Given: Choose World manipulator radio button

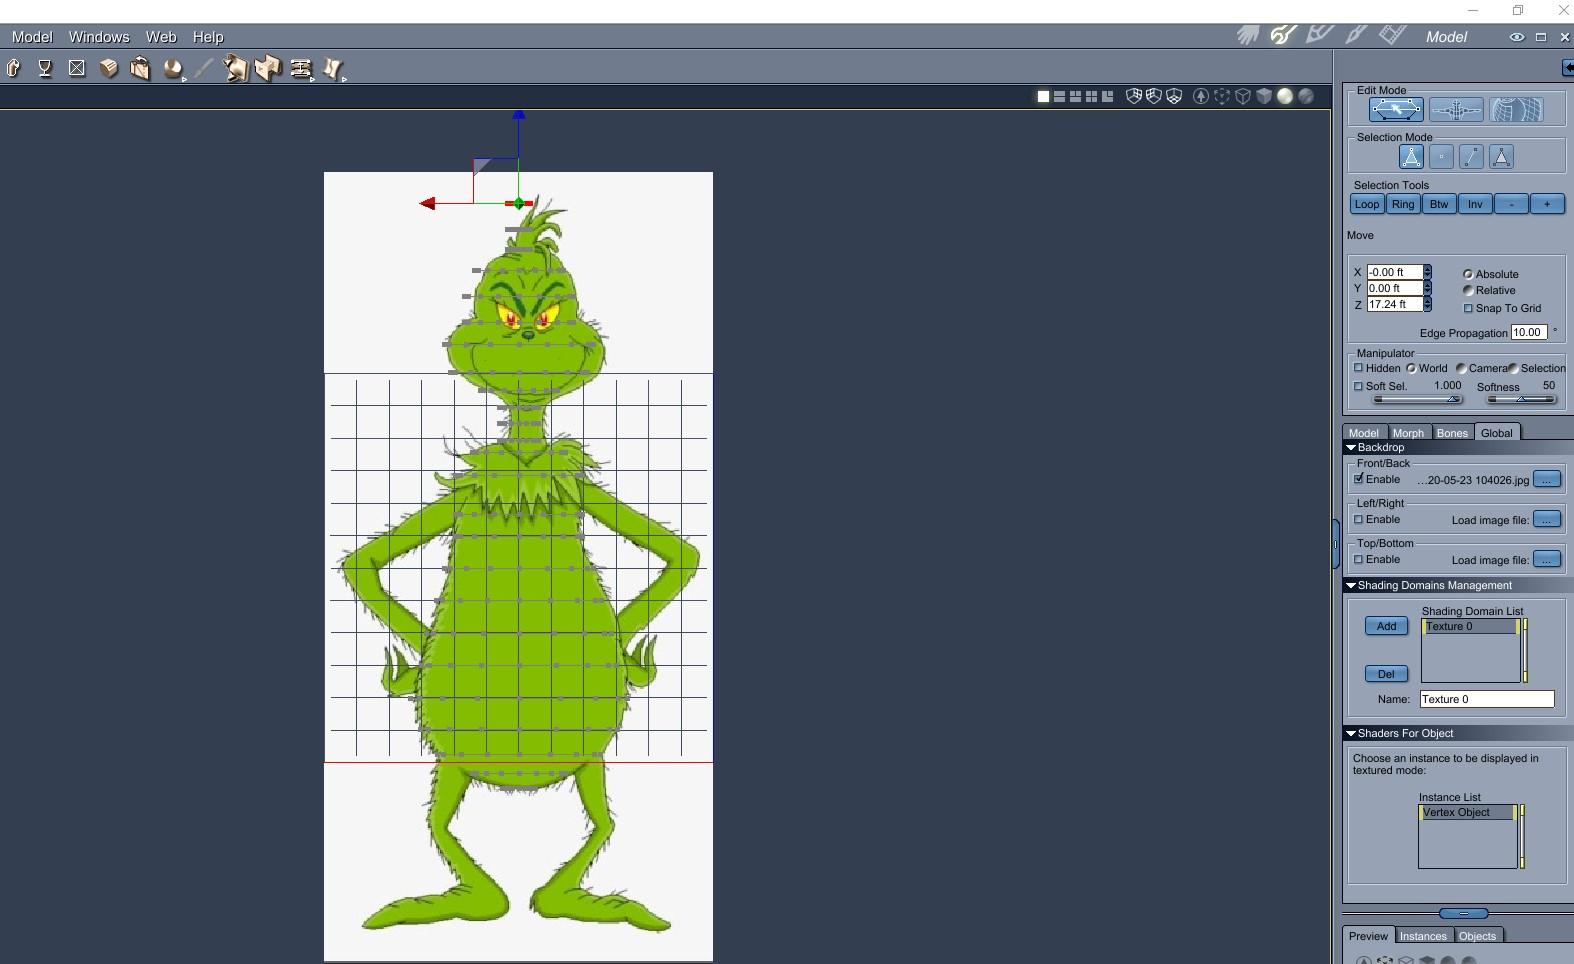Looking at the screenshot, I should pyautogui.click(x=1411, y=368).
